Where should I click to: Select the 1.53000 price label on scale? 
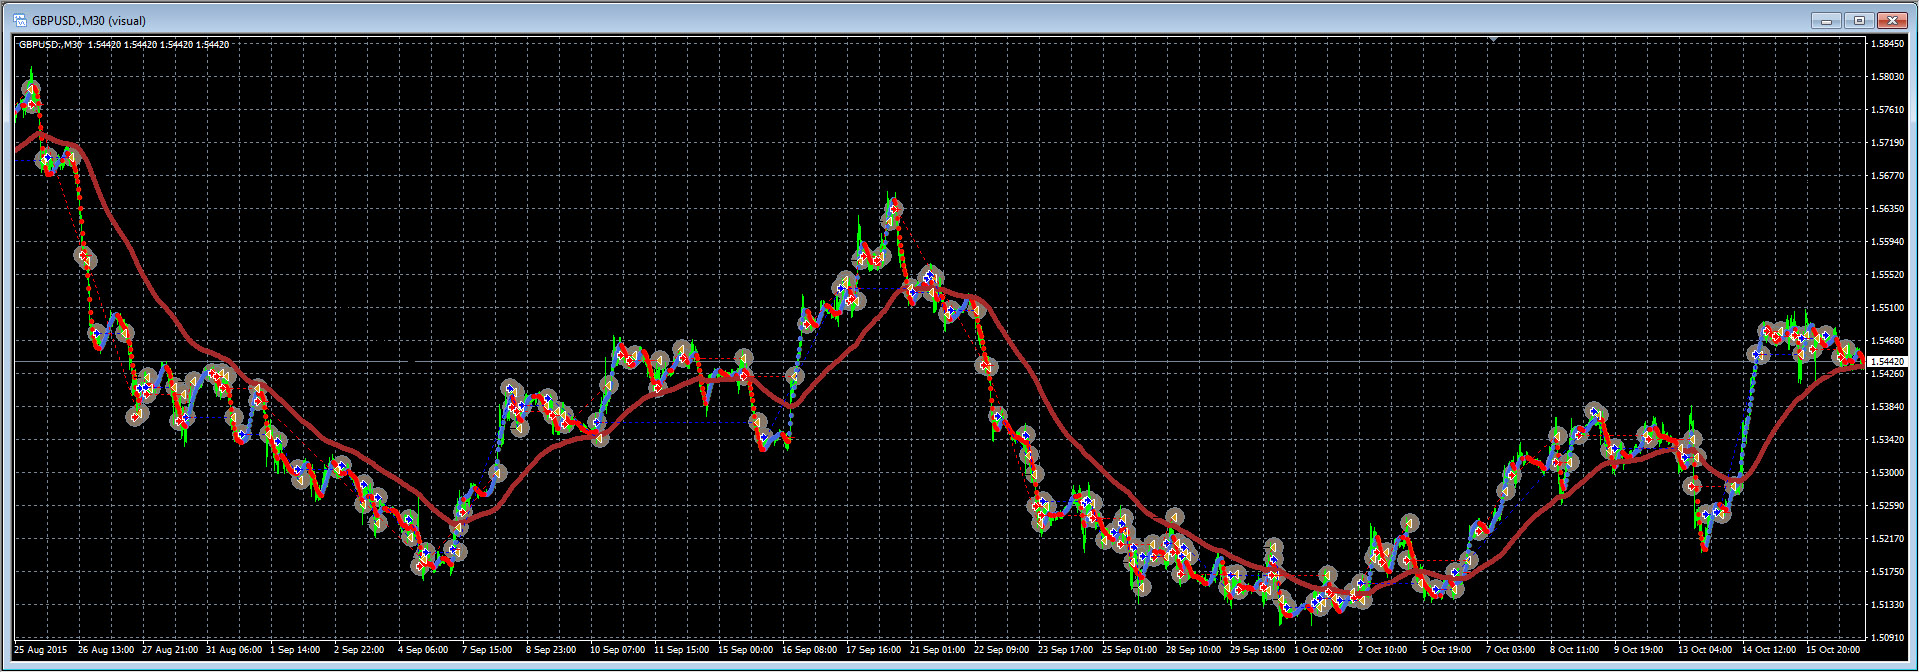[x=1887, y=473]
